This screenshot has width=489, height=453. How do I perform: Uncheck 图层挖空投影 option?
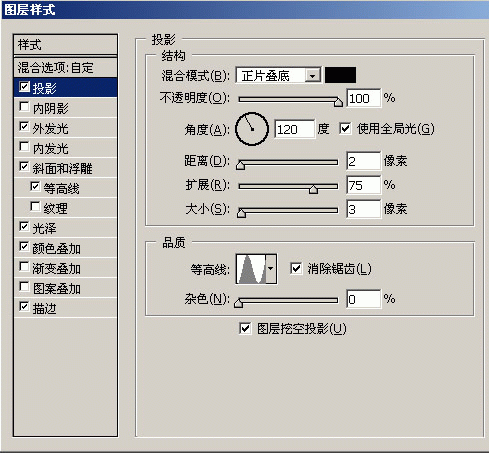[245, 329]
